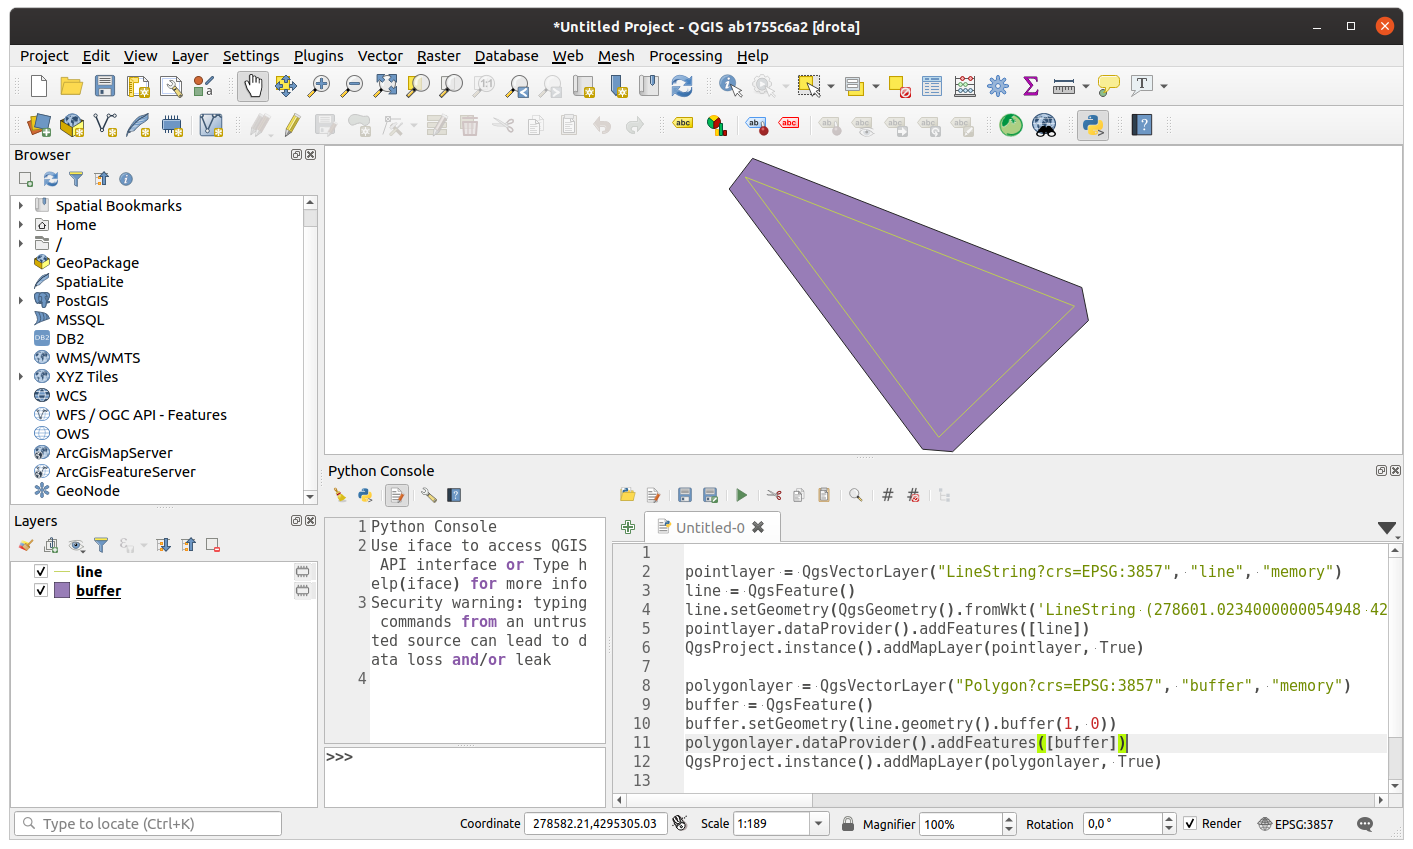
Task: Select the Pan Map tool
Action: pyautogui.click(x=252, y=86)
